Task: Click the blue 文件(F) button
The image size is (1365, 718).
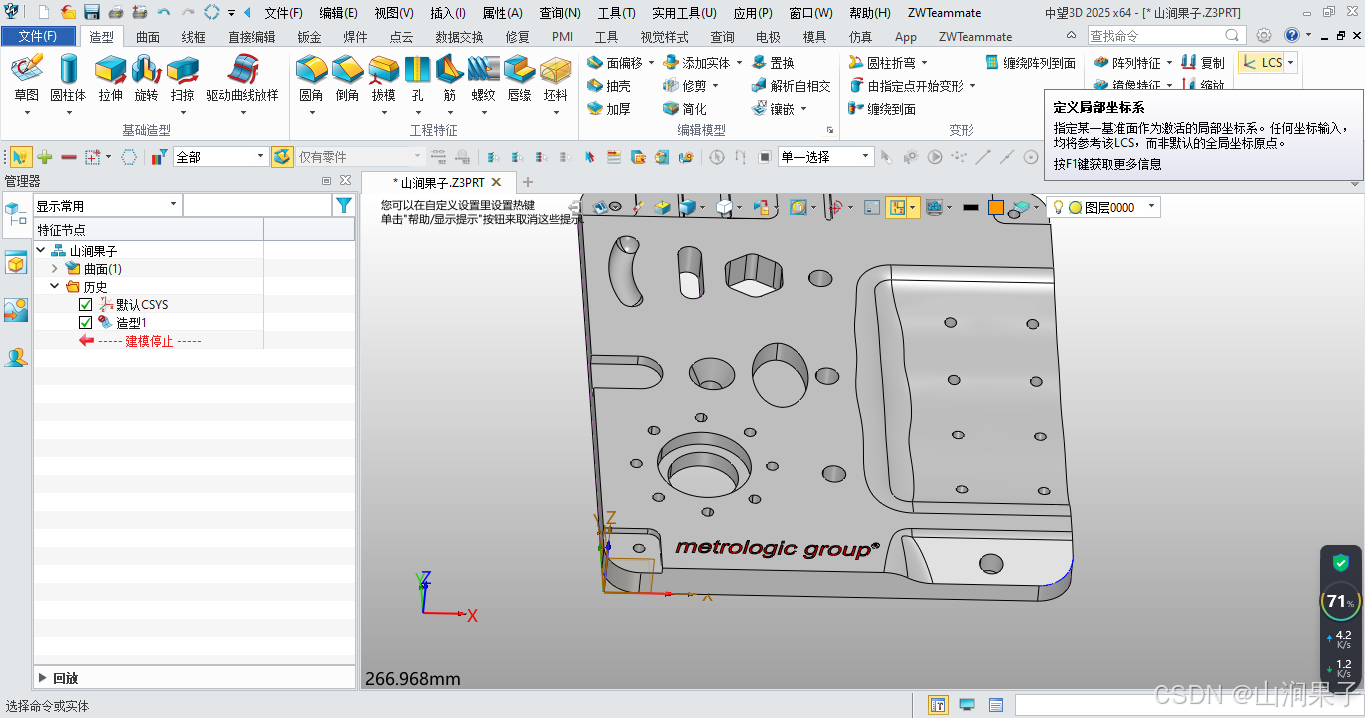Action: pos(38,36)
